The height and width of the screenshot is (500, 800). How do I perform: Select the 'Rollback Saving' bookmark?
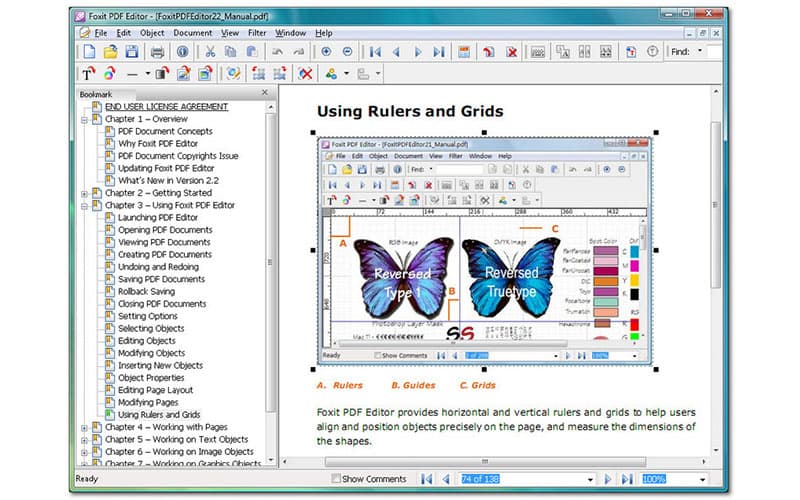[x=146, y=292]
